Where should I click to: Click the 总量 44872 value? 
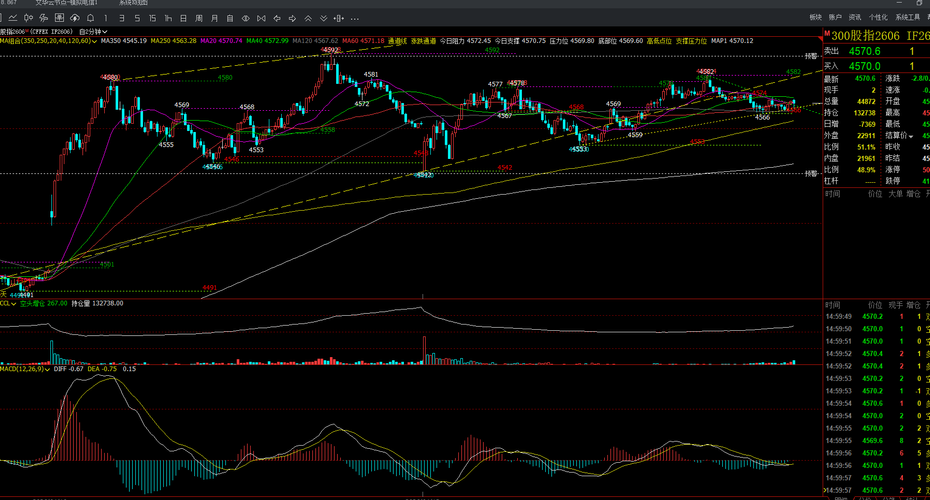coord(867,101)
